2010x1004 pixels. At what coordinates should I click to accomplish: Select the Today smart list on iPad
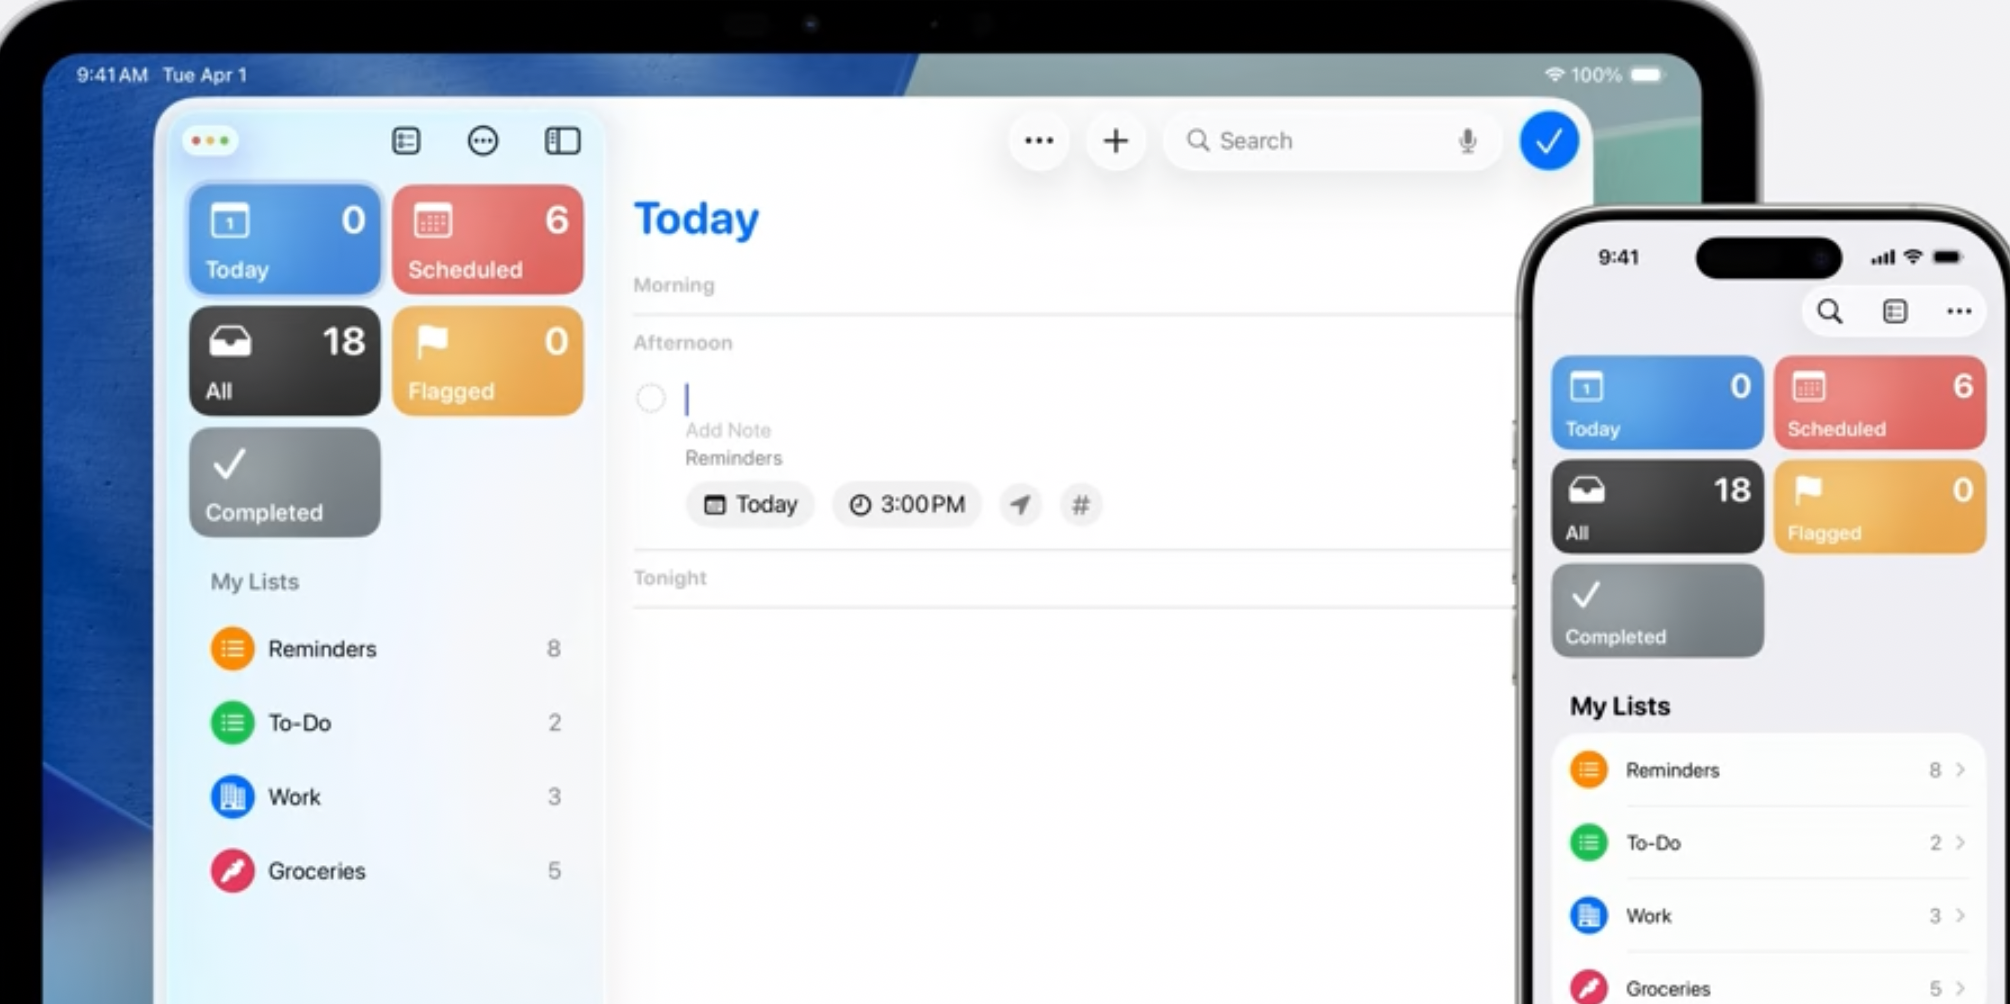[x=285, y=239]
